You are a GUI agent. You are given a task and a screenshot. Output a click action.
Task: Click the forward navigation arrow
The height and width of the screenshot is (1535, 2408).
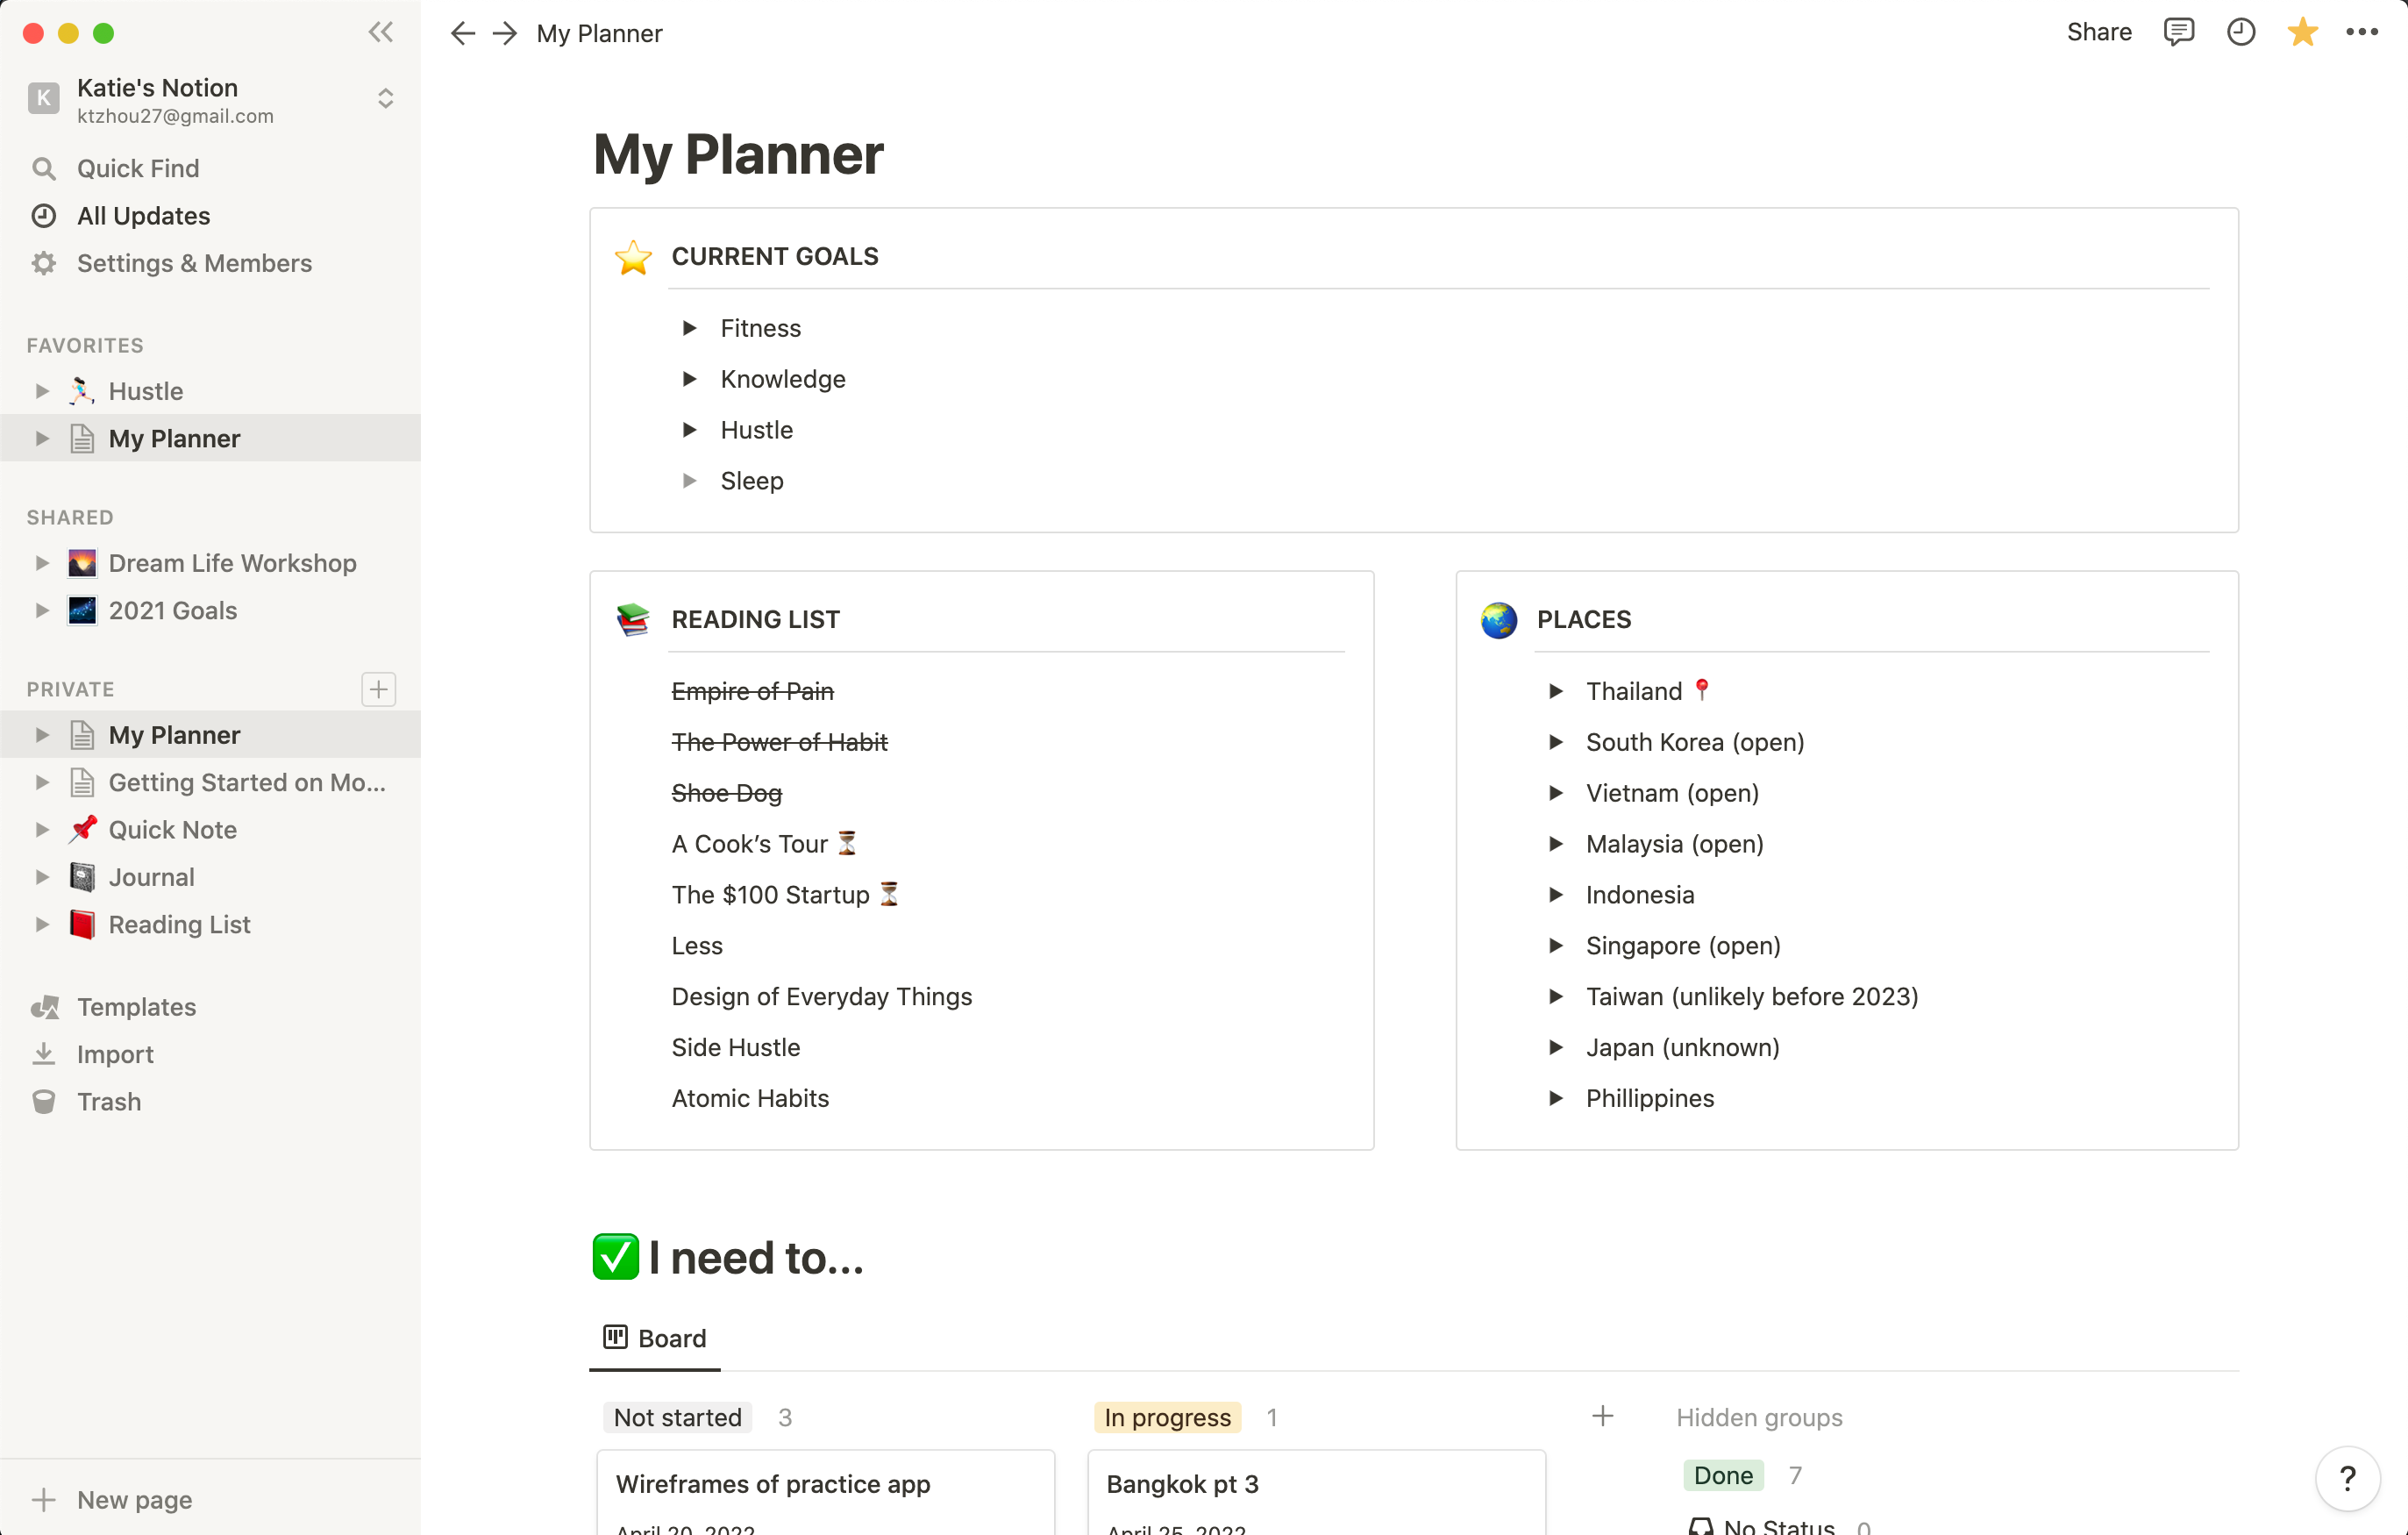[x=505, y=33]
